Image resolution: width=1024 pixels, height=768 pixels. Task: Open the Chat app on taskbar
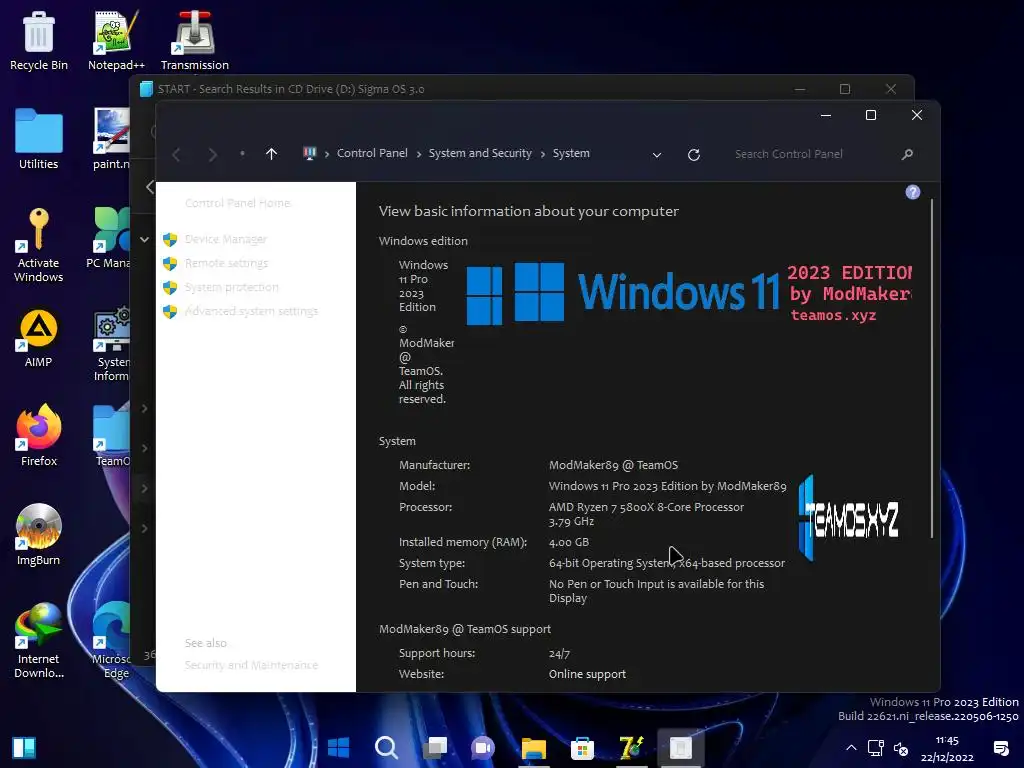pos(483,747)
